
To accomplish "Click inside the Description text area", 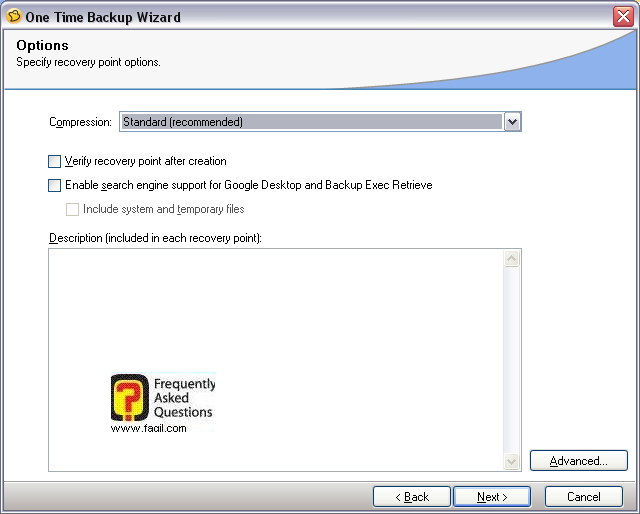I will [x=300, y=310].
